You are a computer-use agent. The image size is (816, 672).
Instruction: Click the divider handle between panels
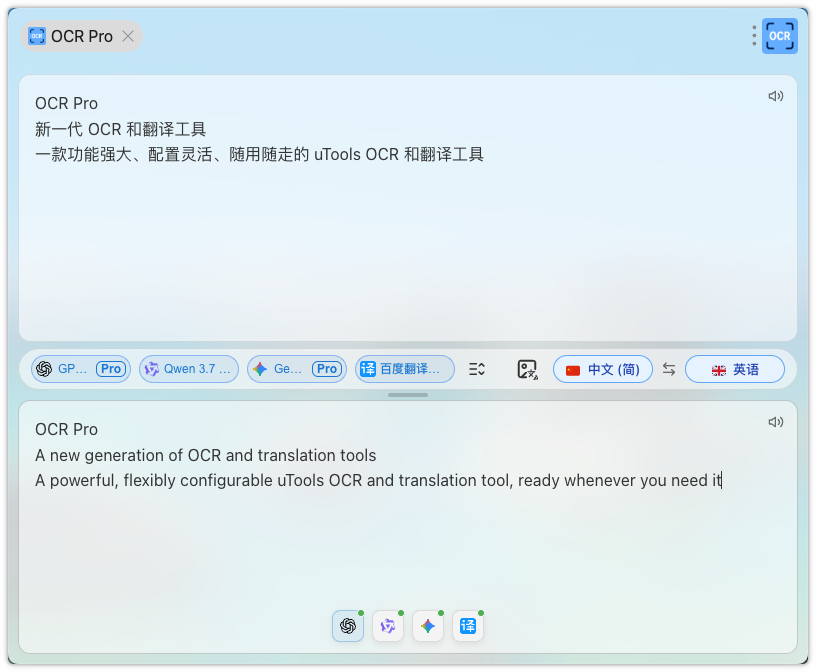408,395
